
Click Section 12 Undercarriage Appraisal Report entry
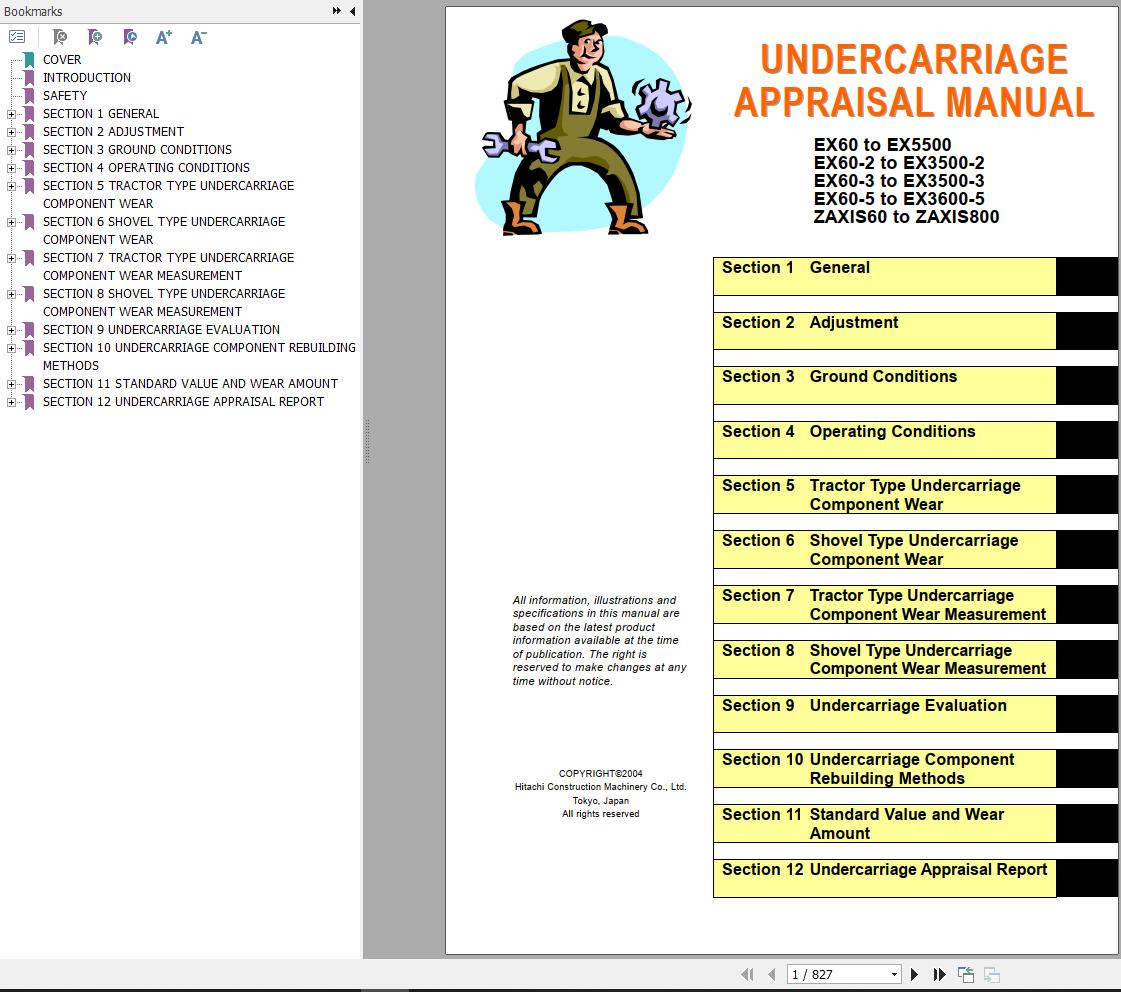(884, 878)
